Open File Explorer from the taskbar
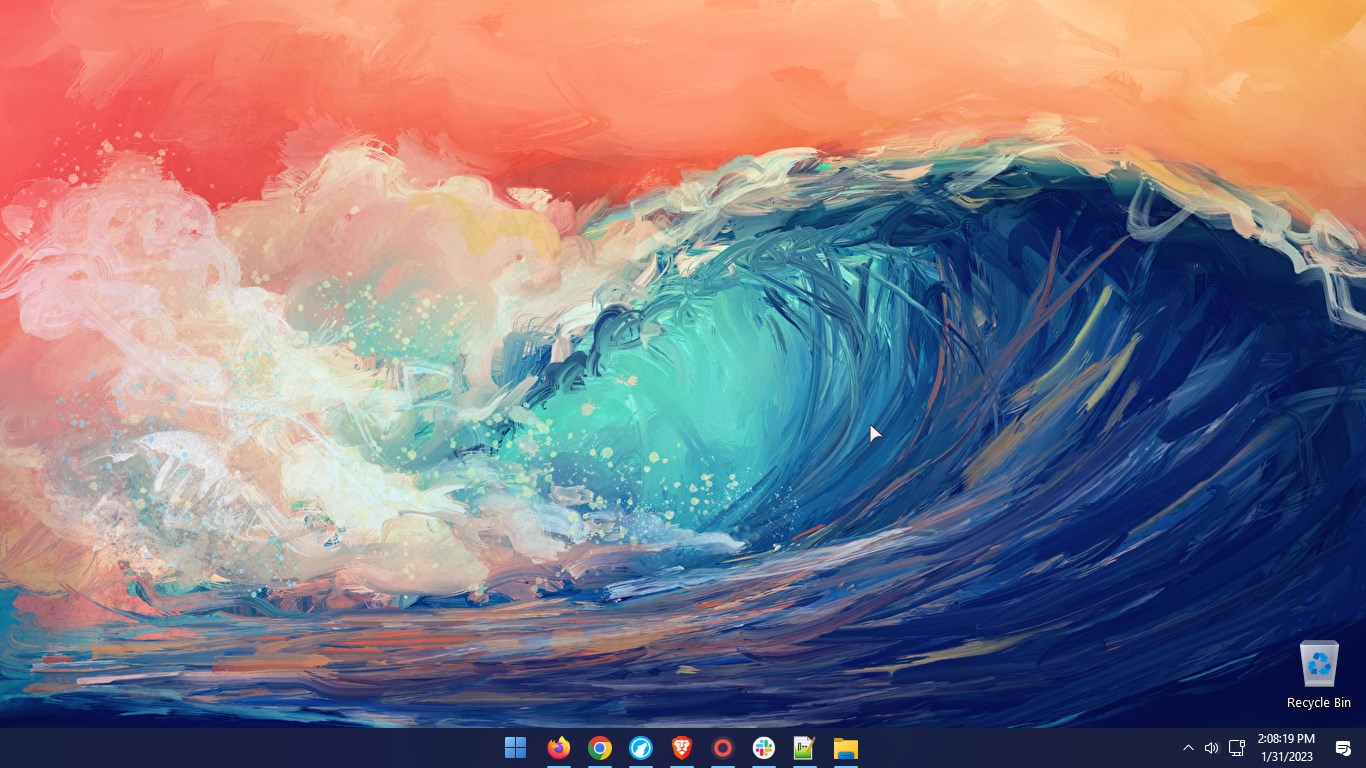 coord(846,748)
